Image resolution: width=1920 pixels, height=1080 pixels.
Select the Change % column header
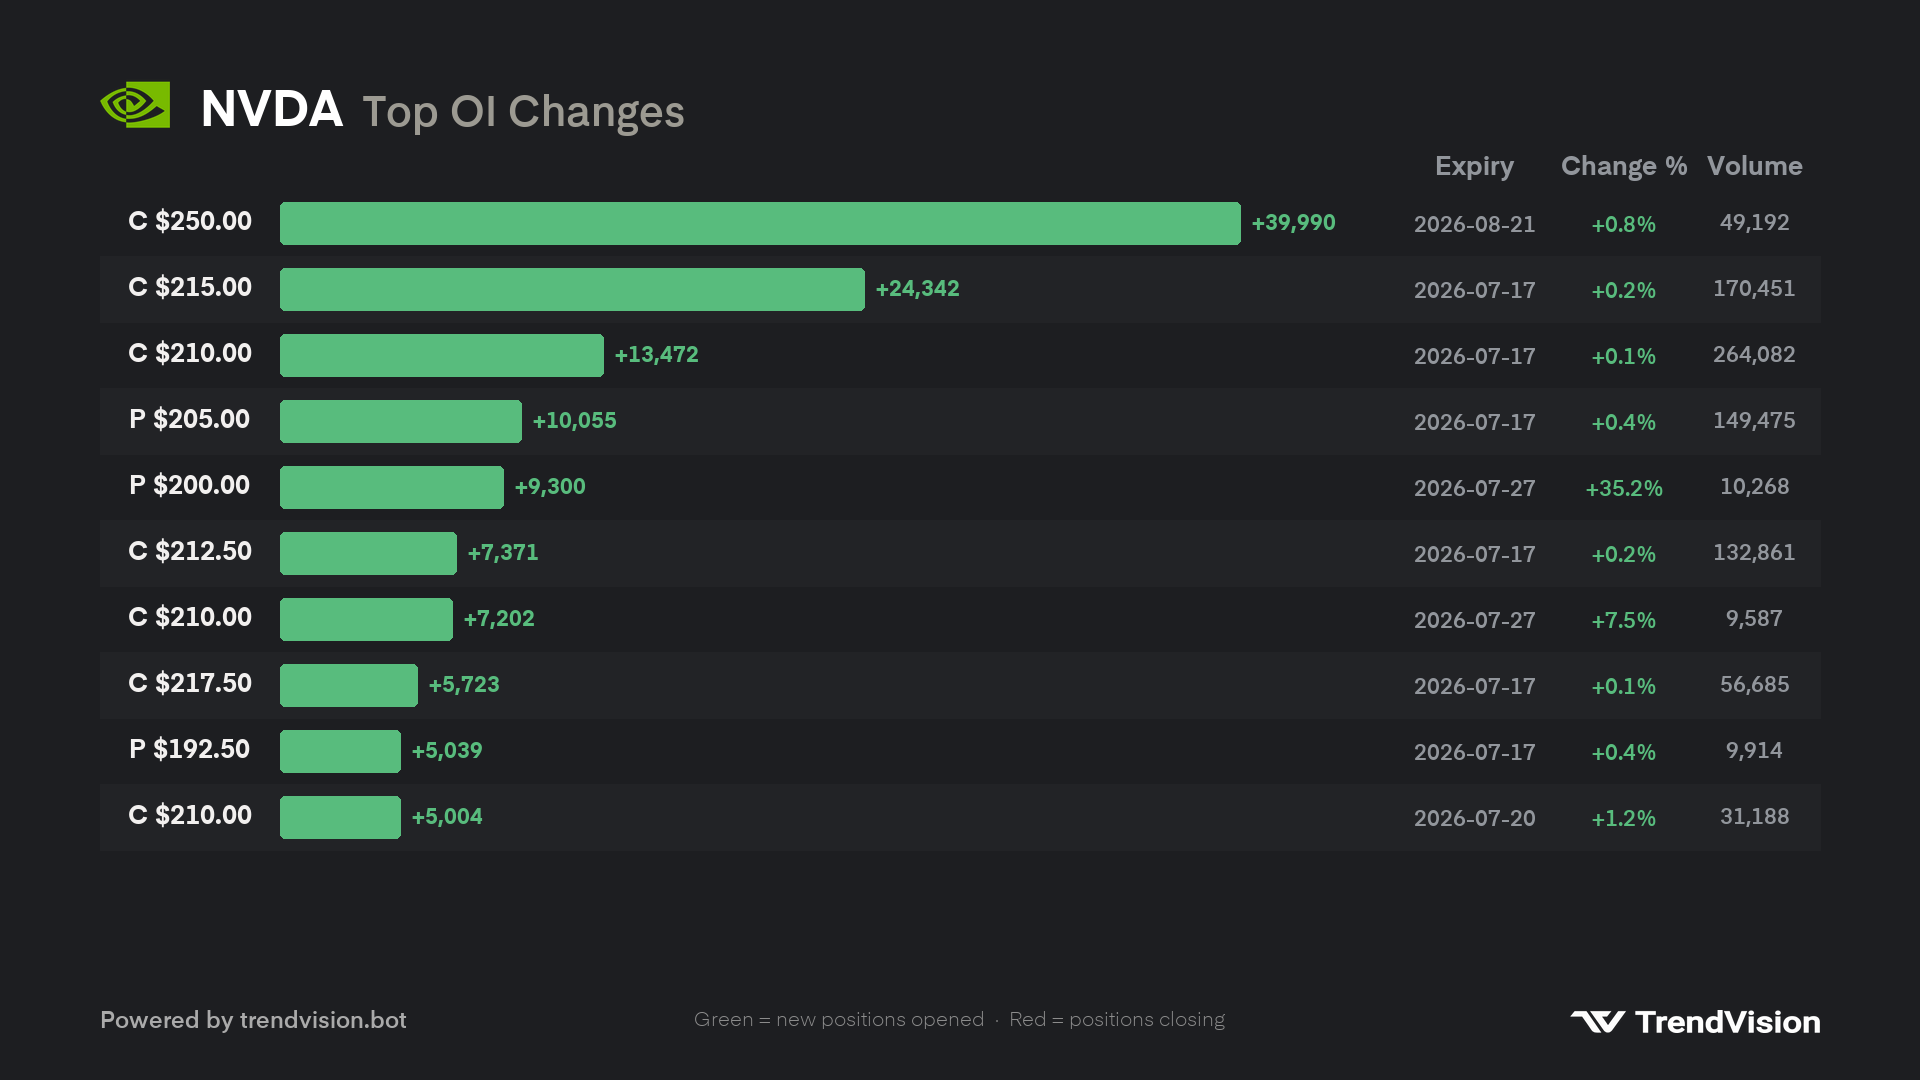pos(1624,166)
